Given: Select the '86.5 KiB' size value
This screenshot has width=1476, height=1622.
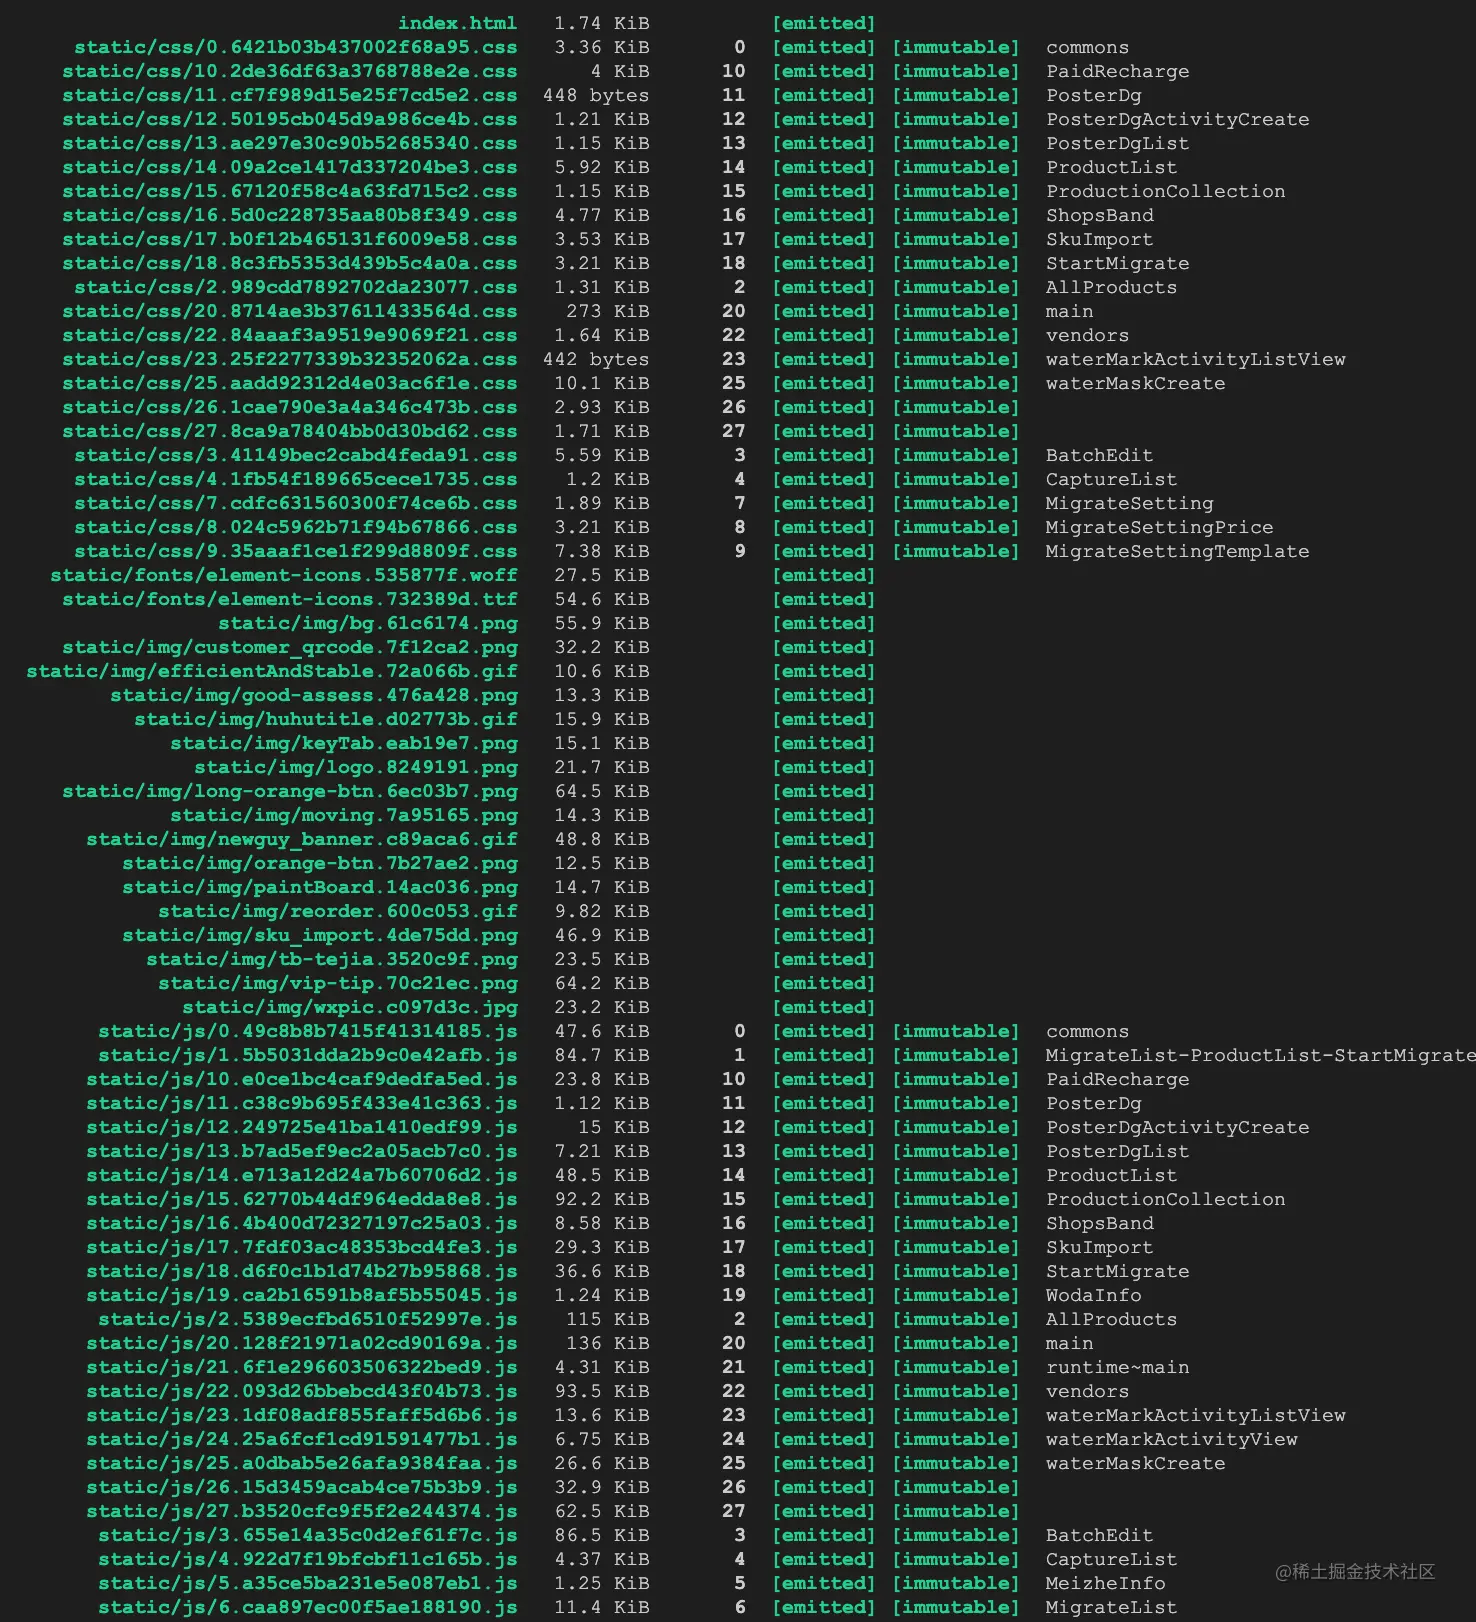Looking at the screenshot, I should [602, 1535].
